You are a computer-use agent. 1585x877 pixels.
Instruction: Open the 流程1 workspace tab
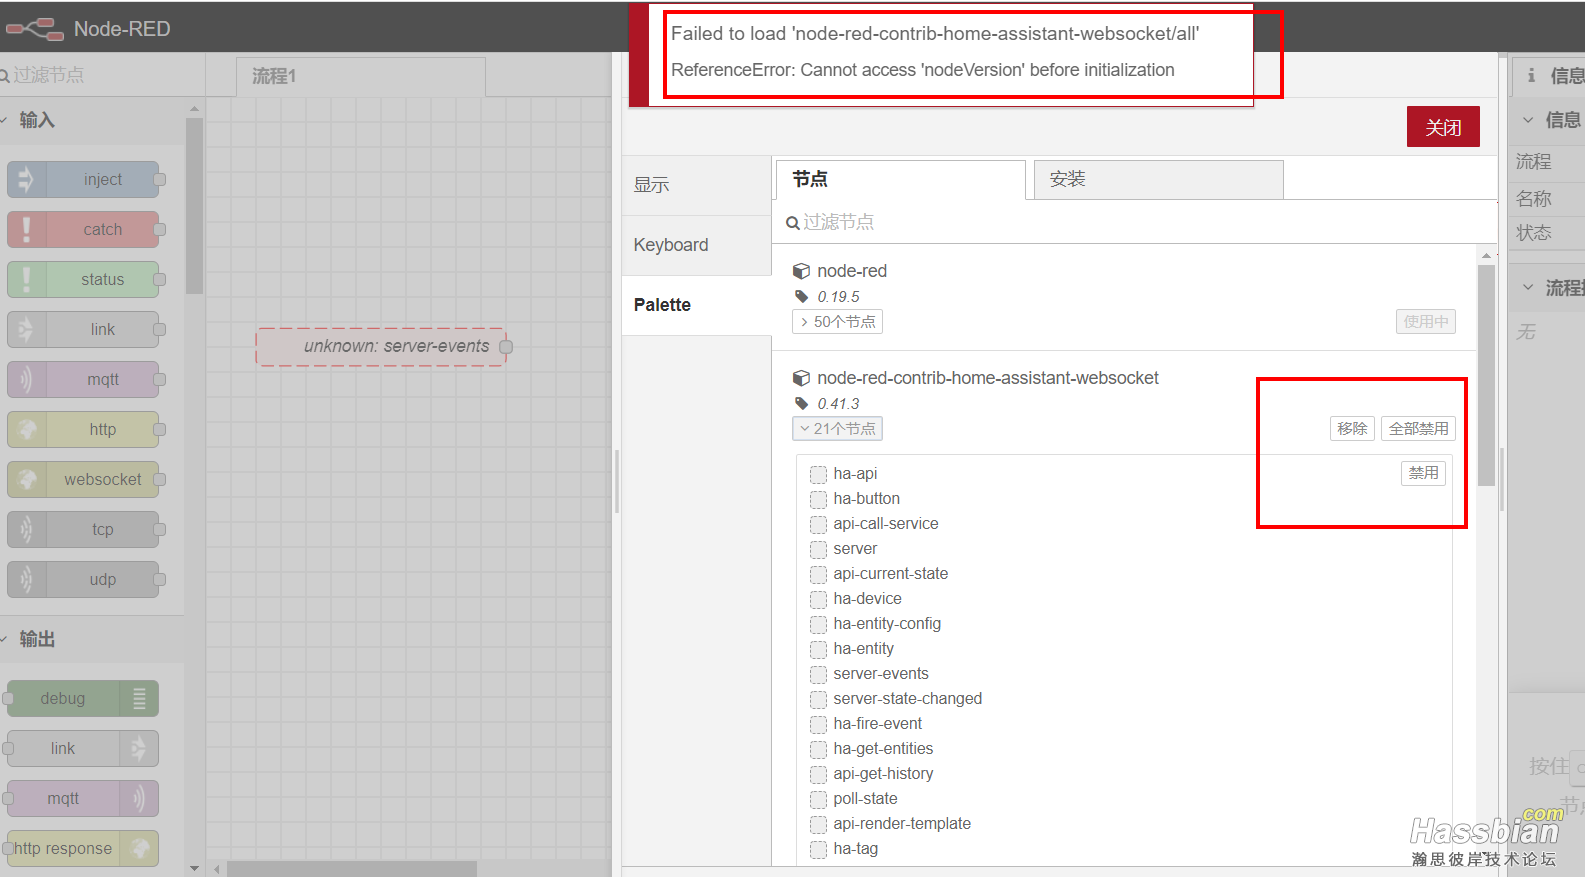click(361, 77)
